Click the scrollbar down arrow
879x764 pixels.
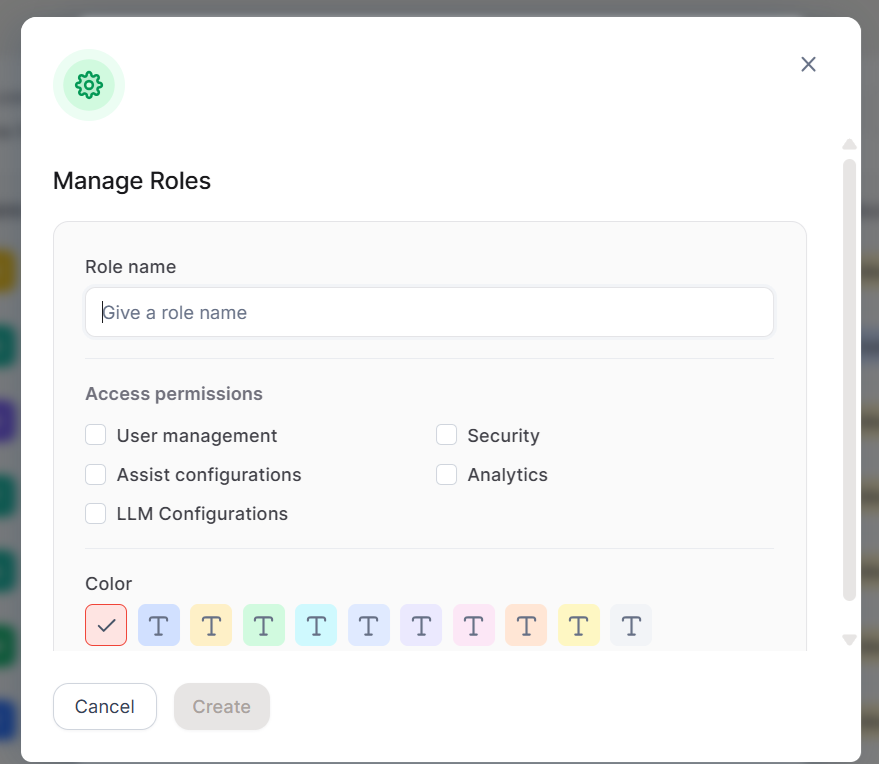point(849,639)
